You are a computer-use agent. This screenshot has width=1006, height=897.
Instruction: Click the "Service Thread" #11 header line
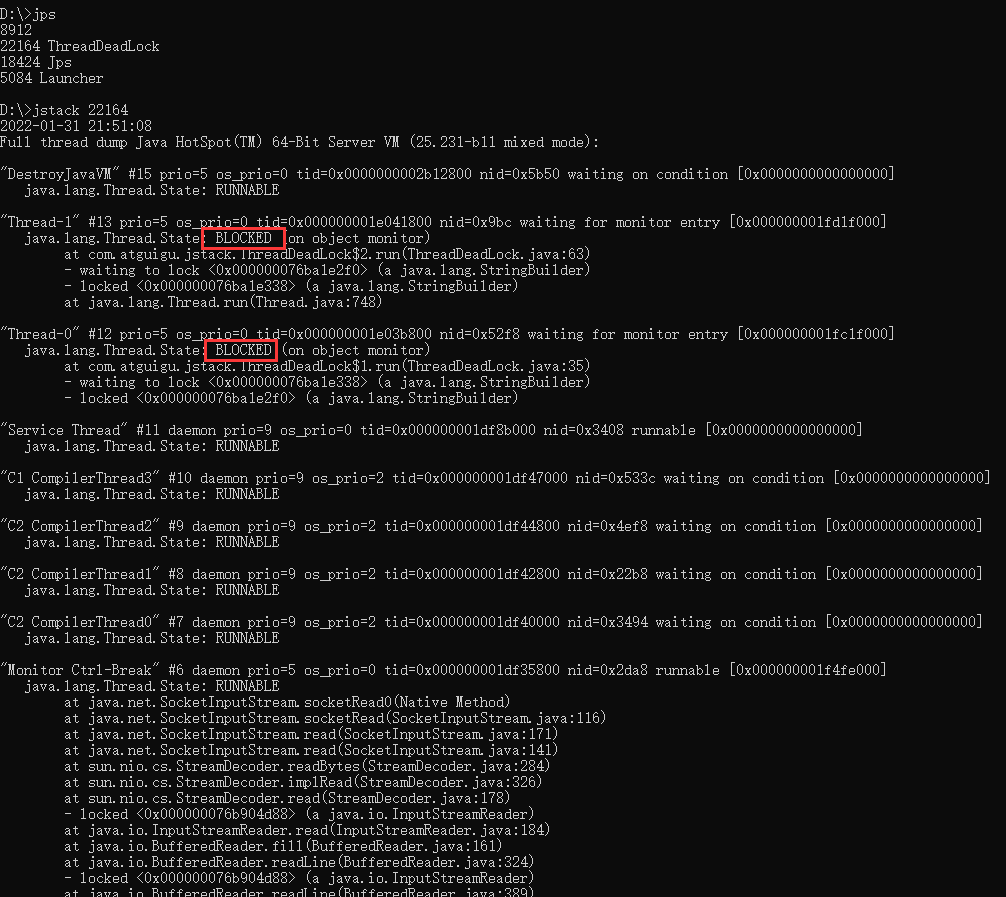(x=431, y=430)
